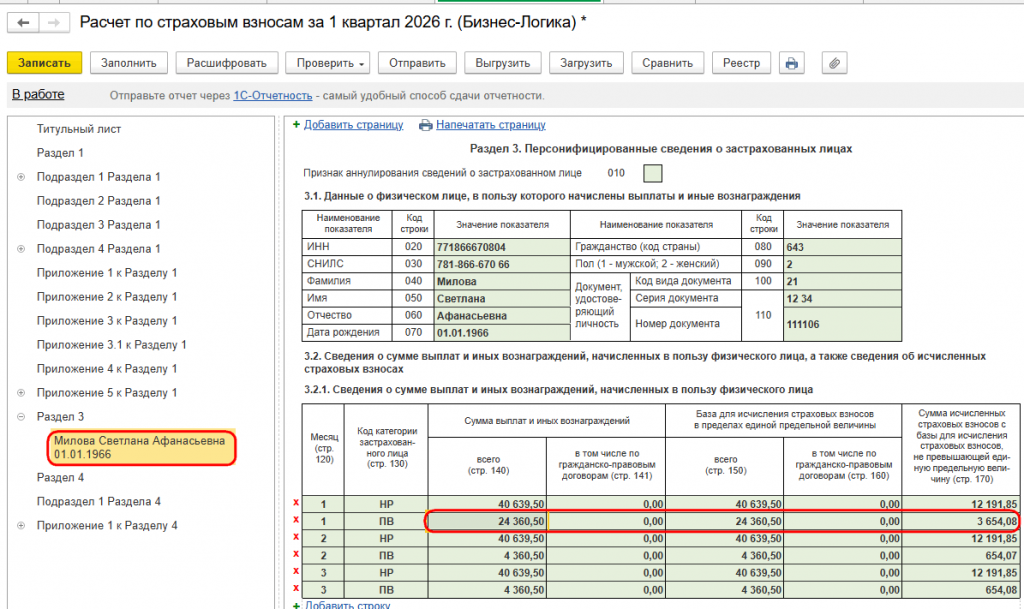
Task: Click the printer icon beside Напечатать страницу
Action: pos(426,125)
